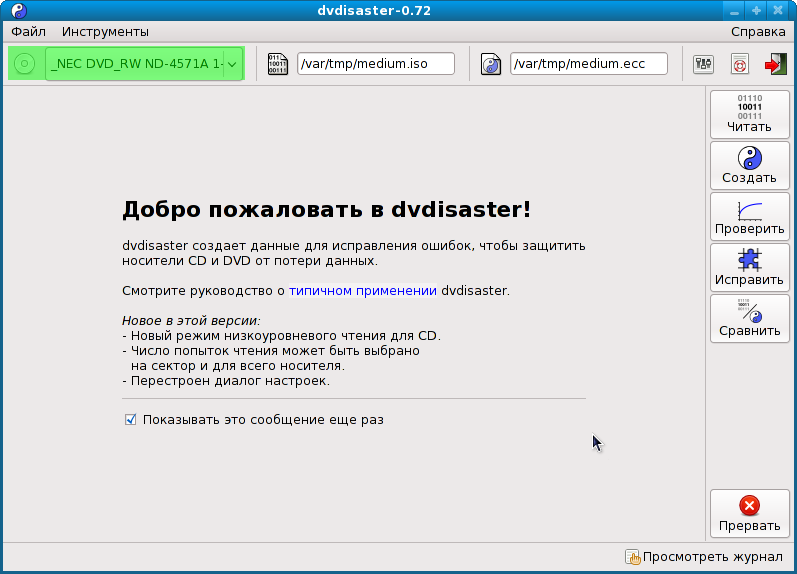Click the dvdisaster title bar yin-yang icon
The width and height of the screenshot is (797, 574).
(x=19, y=11)
